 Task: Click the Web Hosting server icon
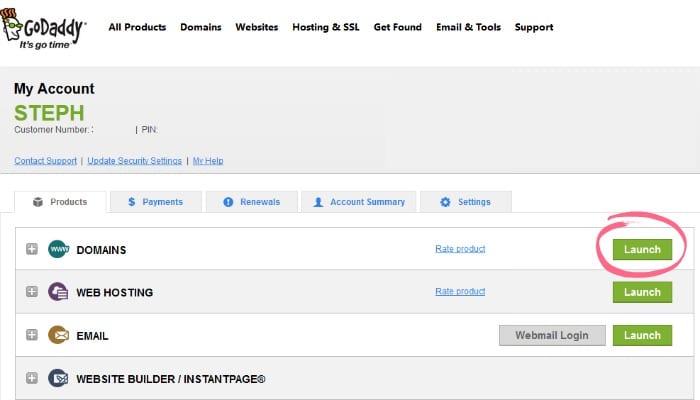coord(58,292)
